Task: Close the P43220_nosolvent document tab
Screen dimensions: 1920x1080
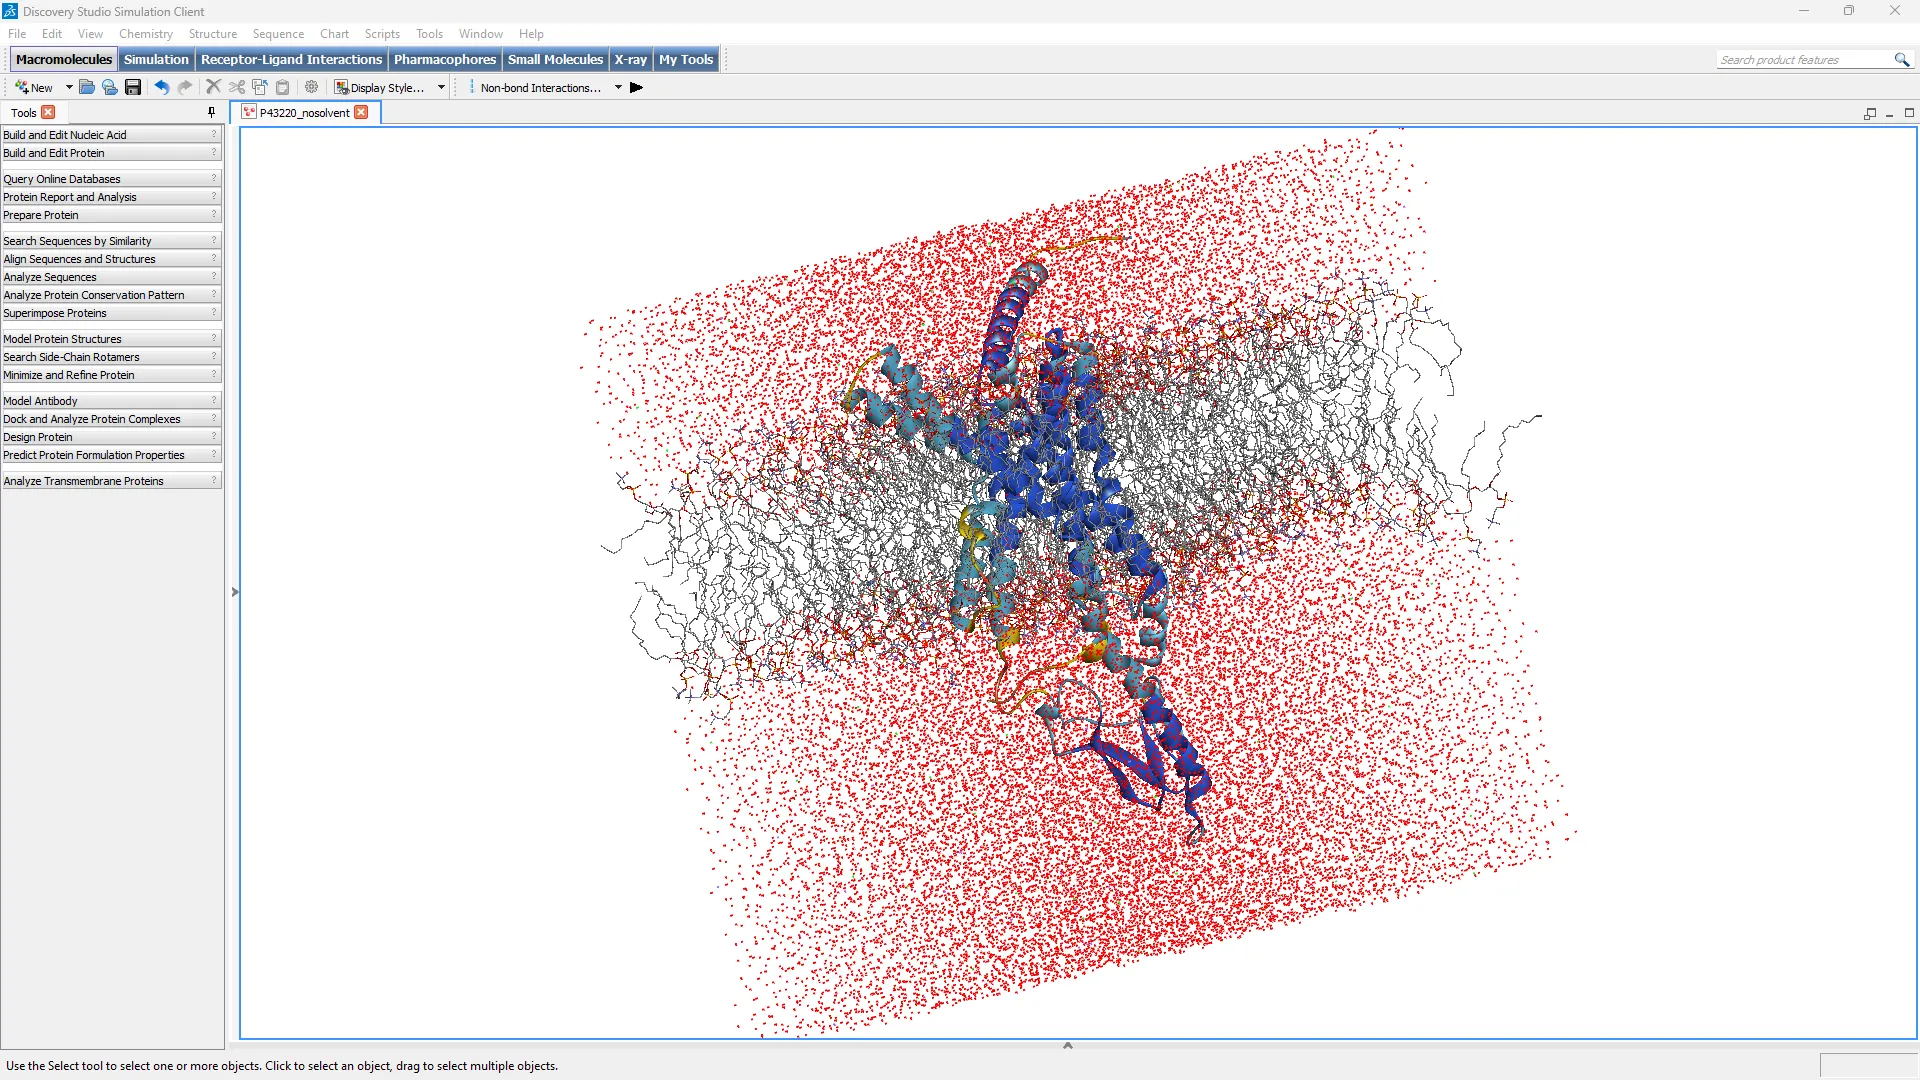Action: coord(361,112)
